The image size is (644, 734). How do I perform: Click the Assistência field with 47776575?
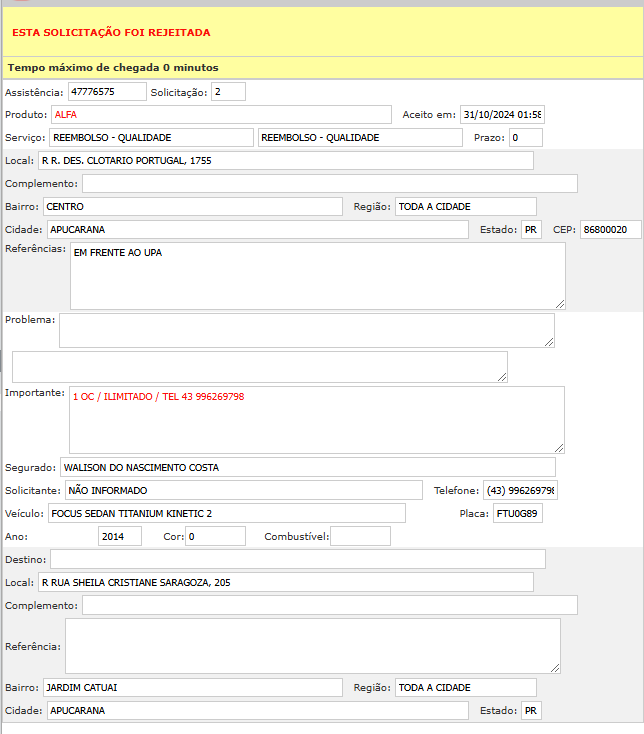point(107,92)
